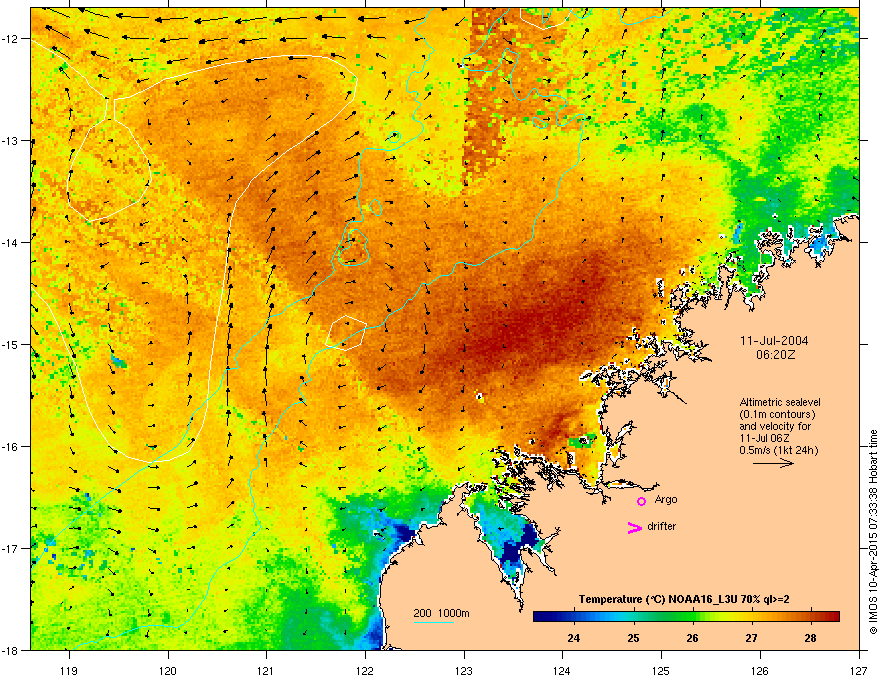Click the '(0.1m contours)' text
The image size is (880, 680).
(777, 414)
